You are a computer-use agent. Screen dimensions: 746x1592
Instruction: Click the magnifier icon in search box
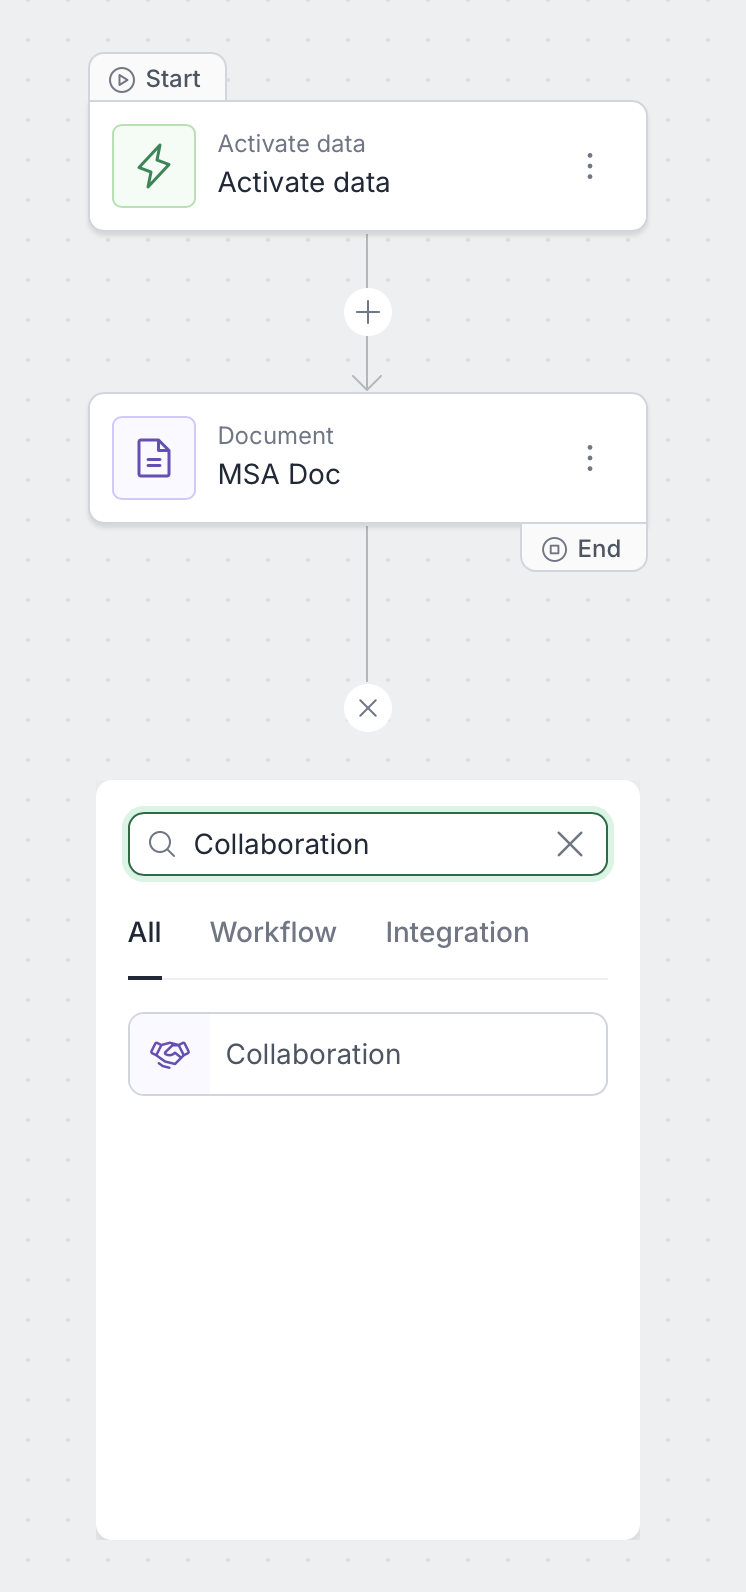click(162, 844)
